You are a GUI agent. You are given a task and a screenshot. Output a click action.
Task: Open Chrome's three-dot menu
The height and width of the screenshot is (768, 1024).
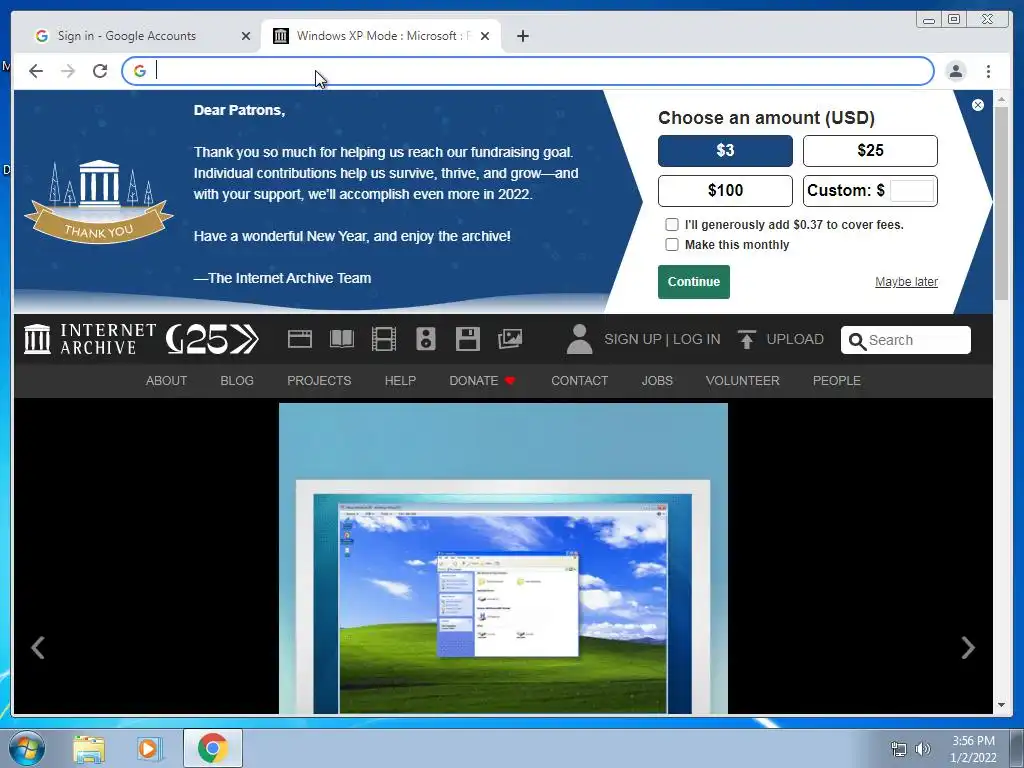[x=989, y=71]
